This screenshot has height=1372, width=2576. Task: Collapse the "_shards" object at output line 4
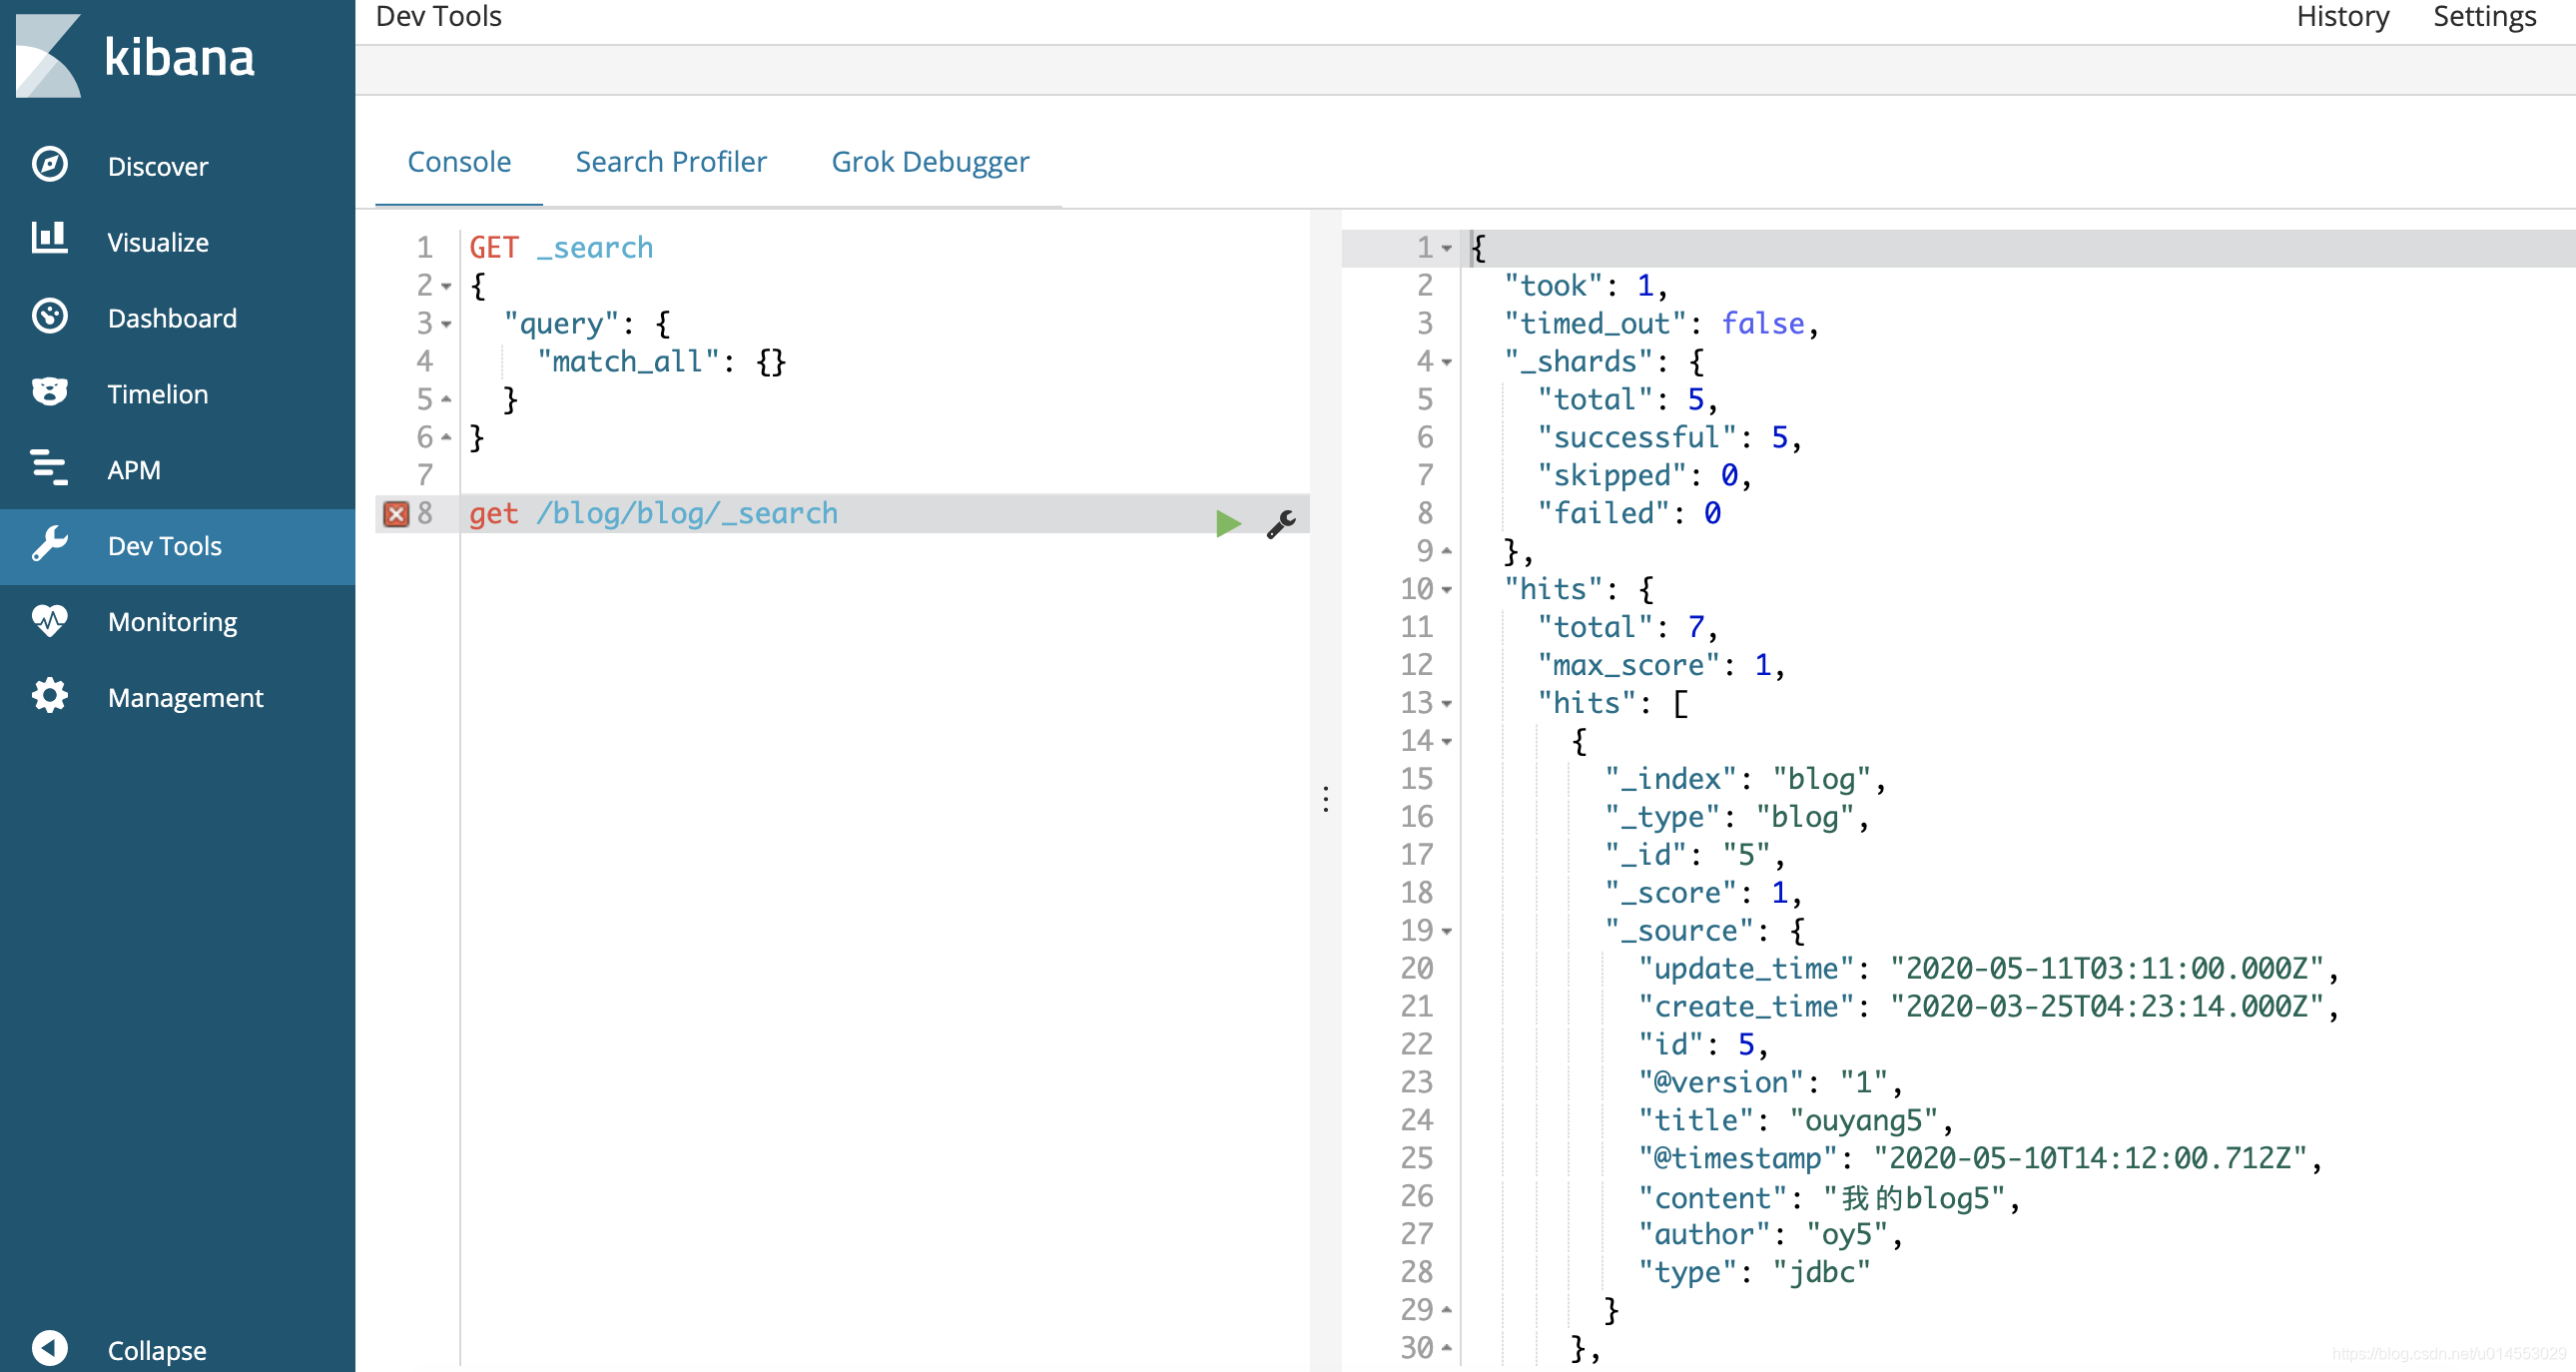[1446, 362]
